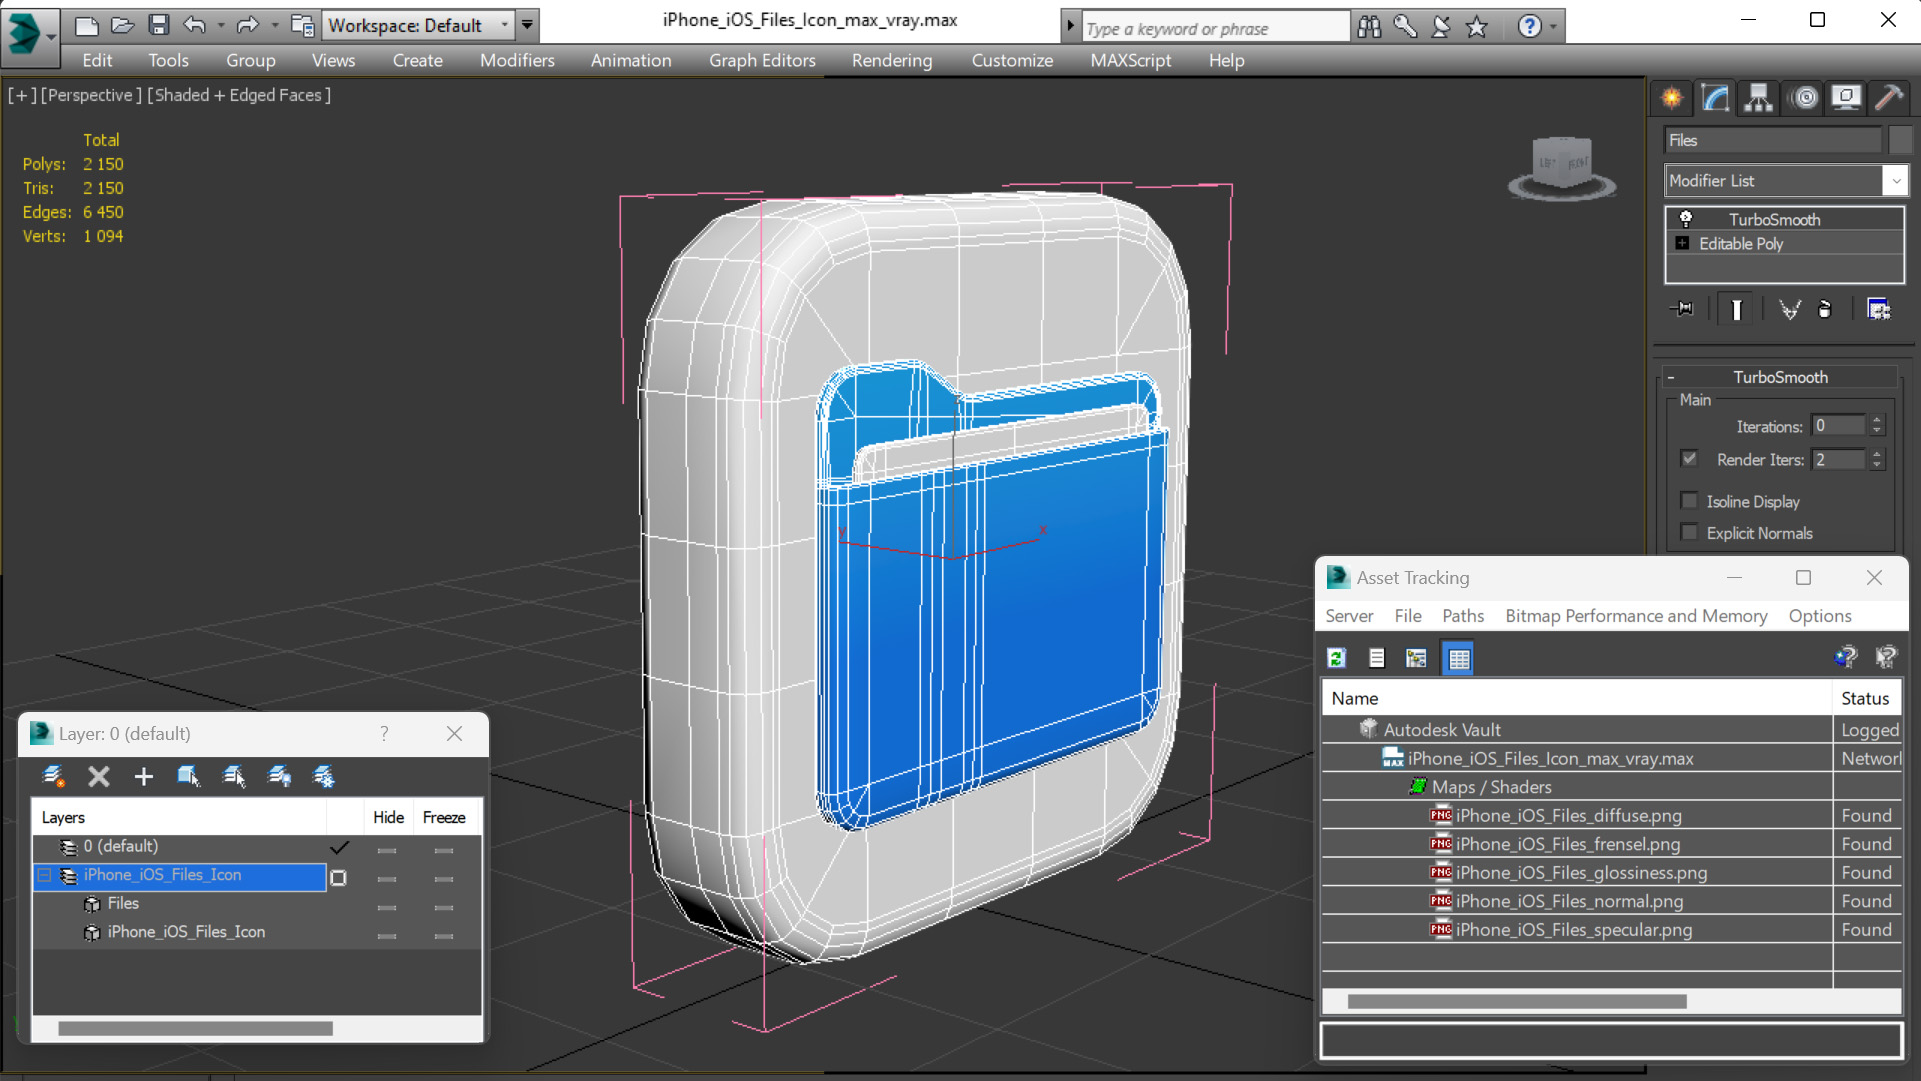Increase TurboSmooth Iterations spinner
The height and width of the screenshot is (1081, 1921).
pyautogui.click(x=1877, y=421)
